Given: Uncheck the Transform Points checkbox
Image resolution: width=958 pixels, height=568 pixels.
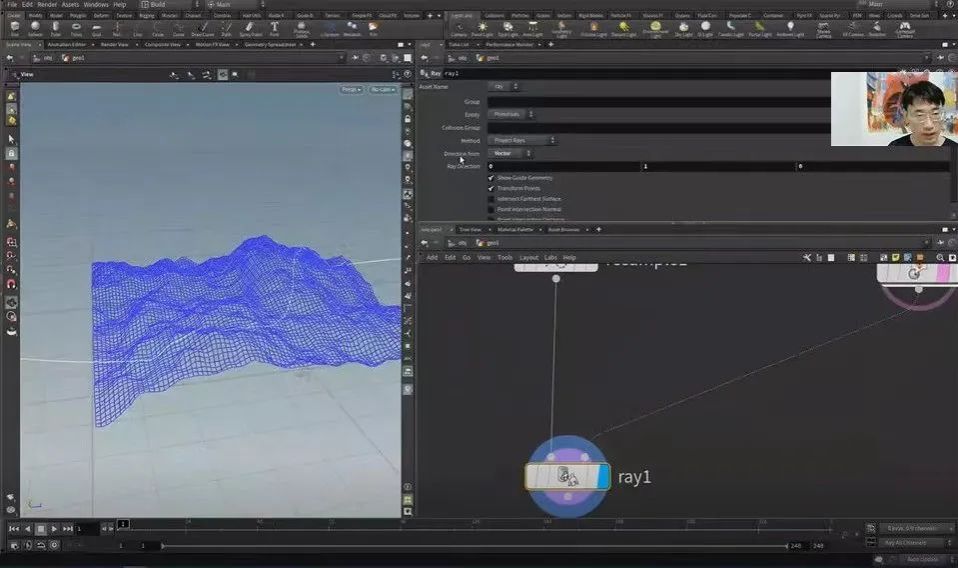Looking at the screenshot, I should pos(491,188).
